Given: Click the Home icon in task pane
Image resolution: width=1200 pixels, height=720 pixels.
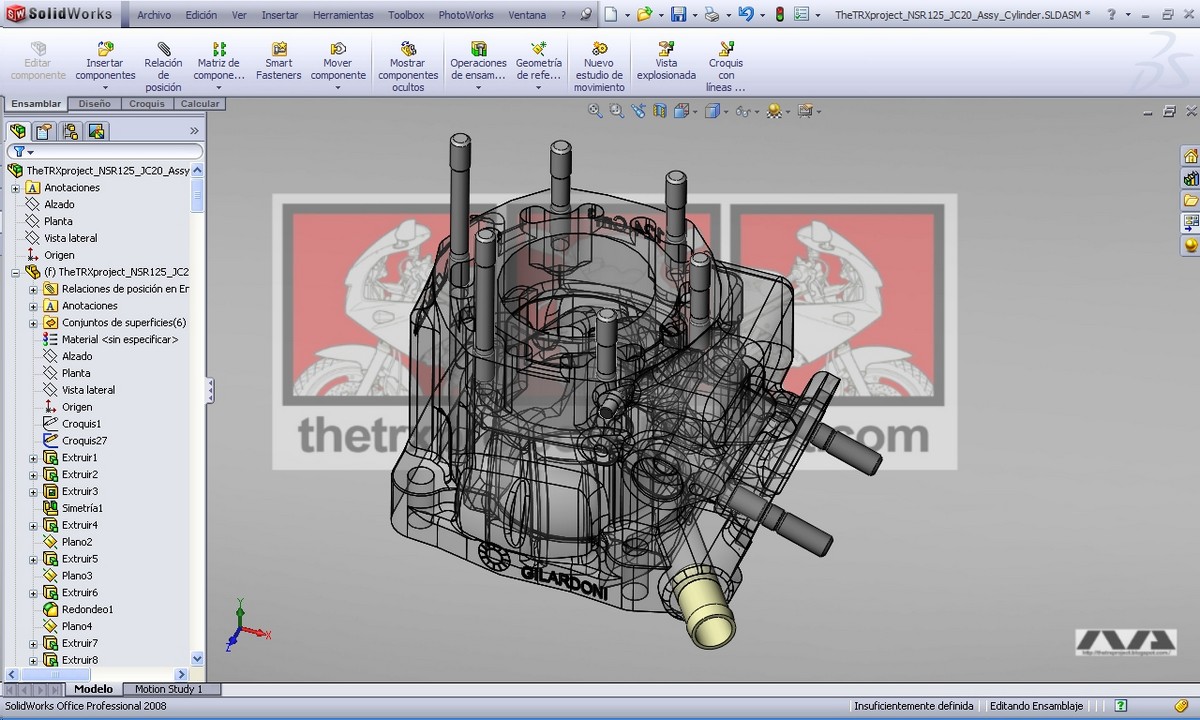Looking at the screenshot, I should pos(1190,156).
